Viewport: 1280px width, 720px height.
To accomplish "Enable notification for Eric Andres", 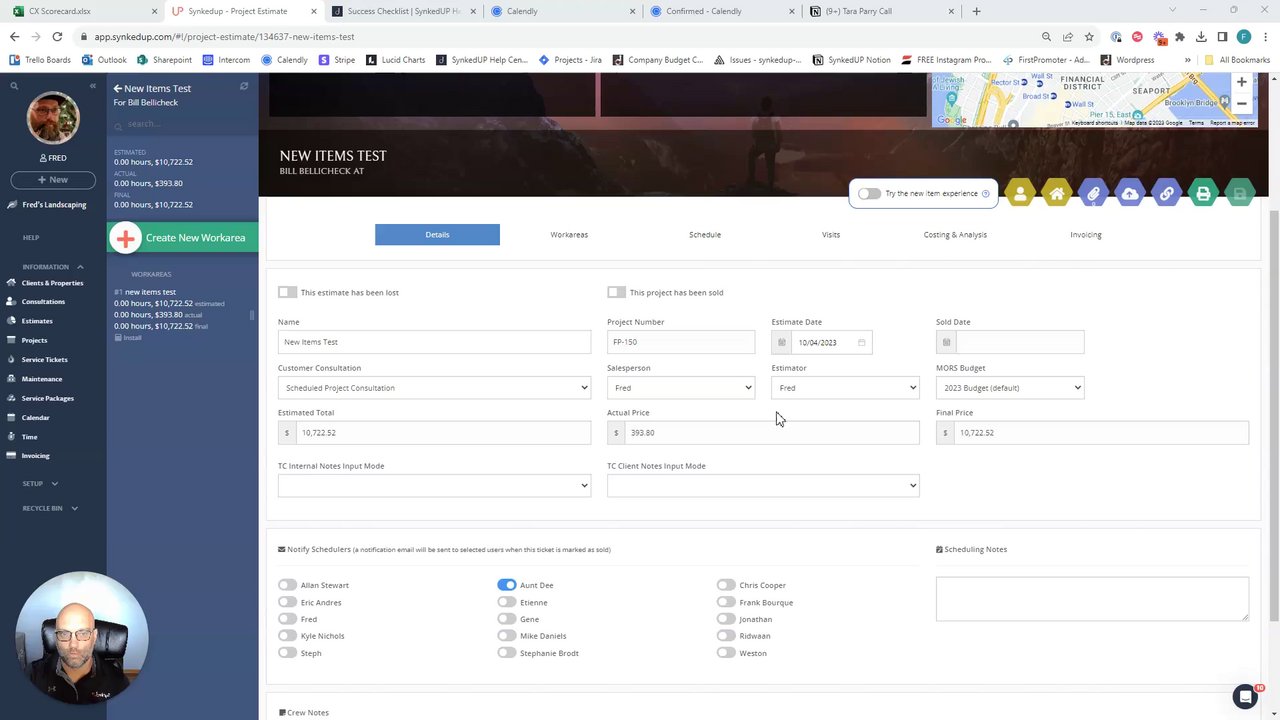I will coord(288,602).
